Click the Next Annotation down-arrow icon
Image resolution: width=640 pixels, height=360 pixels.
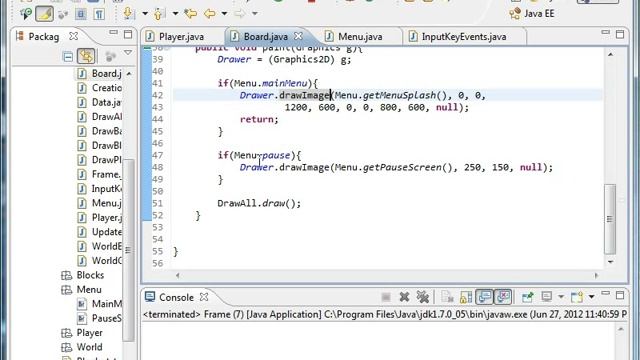tap(129, 14)
